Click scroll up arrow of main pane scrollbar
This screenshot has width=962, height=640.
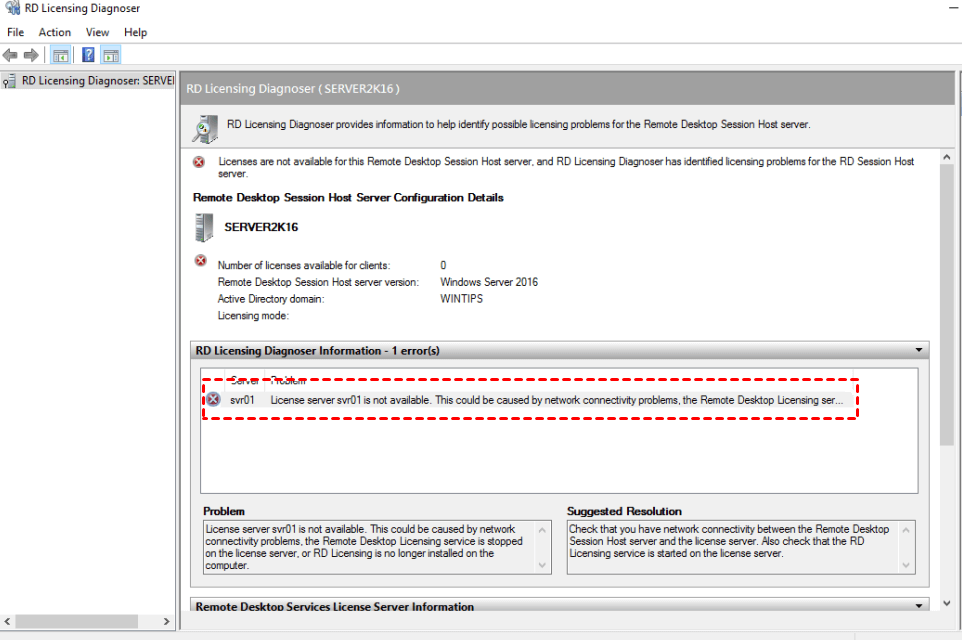point(947,158)
